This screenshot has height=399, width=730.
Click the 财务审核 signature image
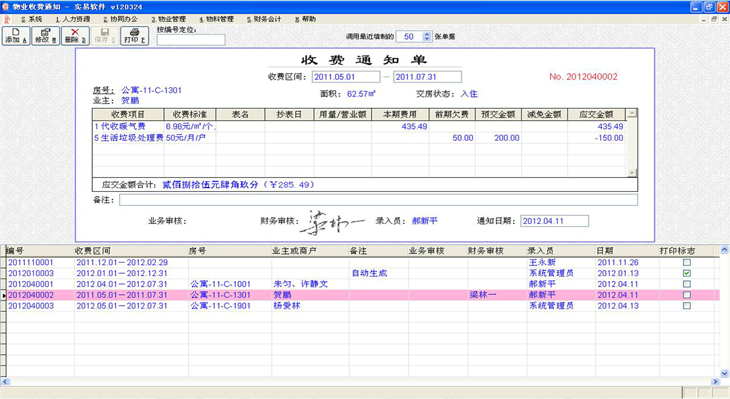click(331, 222)
